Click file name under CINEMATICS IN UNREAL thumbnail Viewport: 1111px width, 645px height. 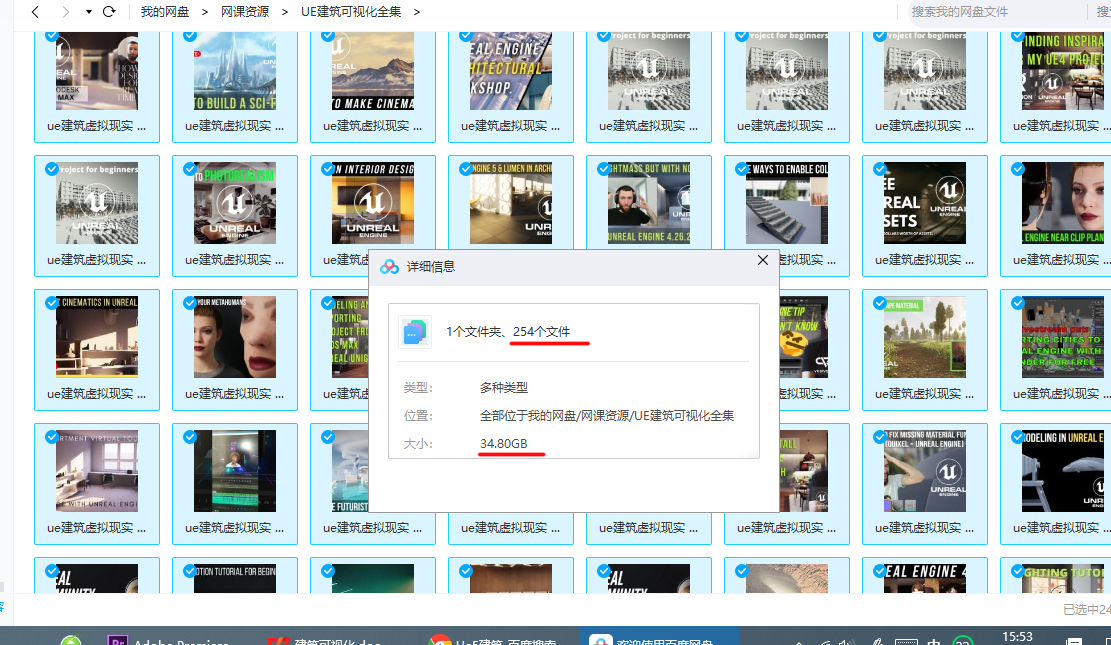click(x=97, y=394)
